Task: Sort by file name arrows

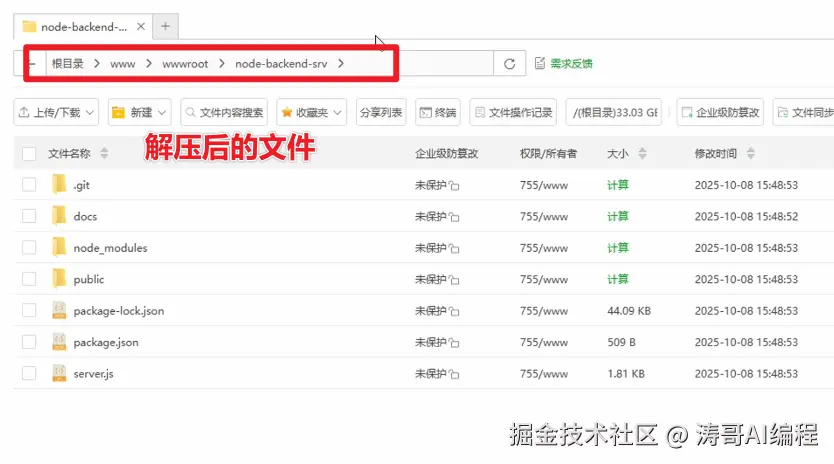Action: click(x=104, y=154)
